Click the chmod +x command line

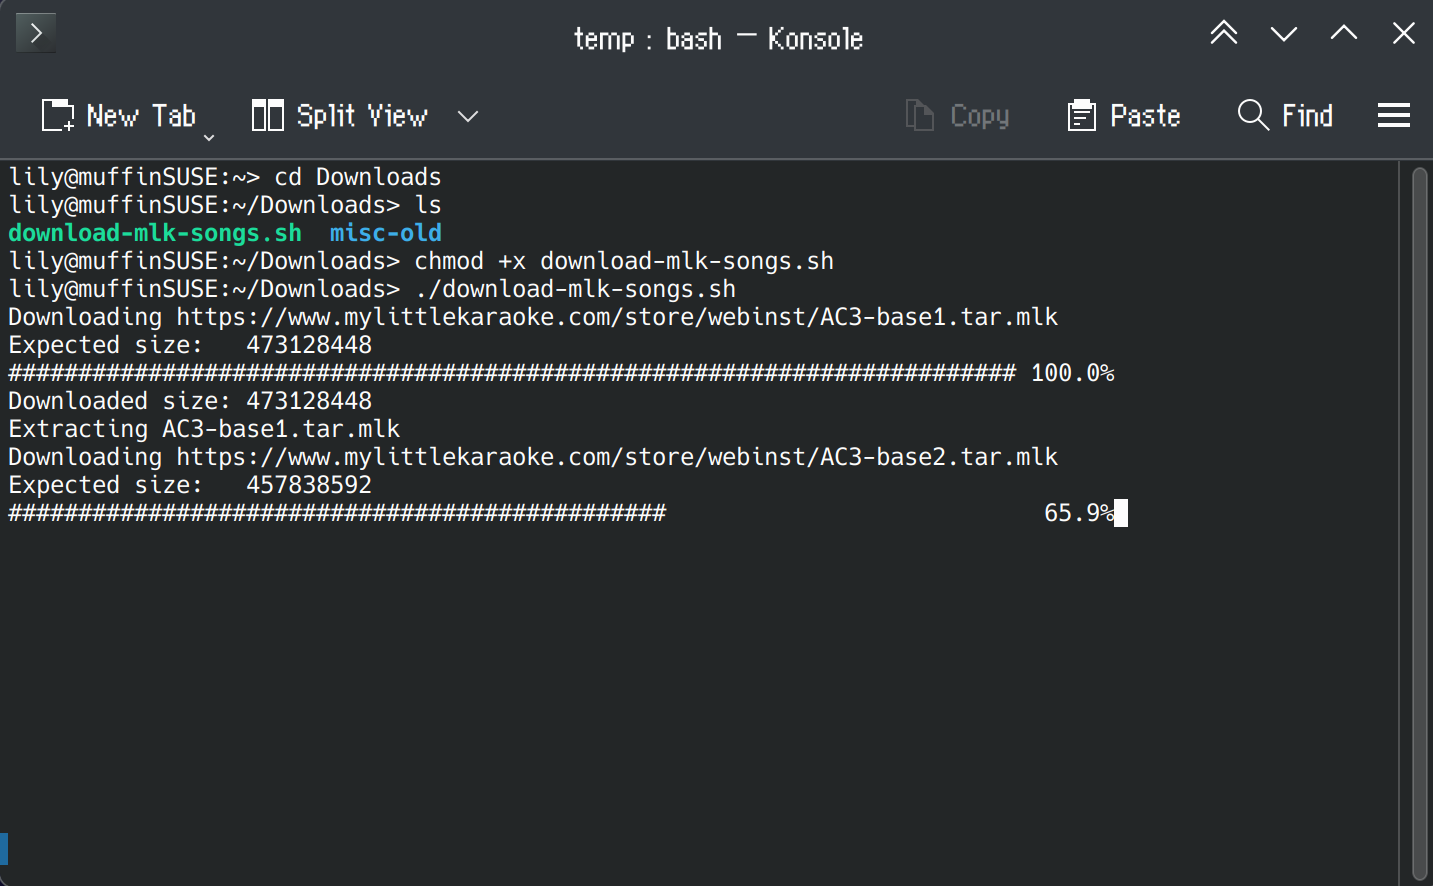point(421,261)
